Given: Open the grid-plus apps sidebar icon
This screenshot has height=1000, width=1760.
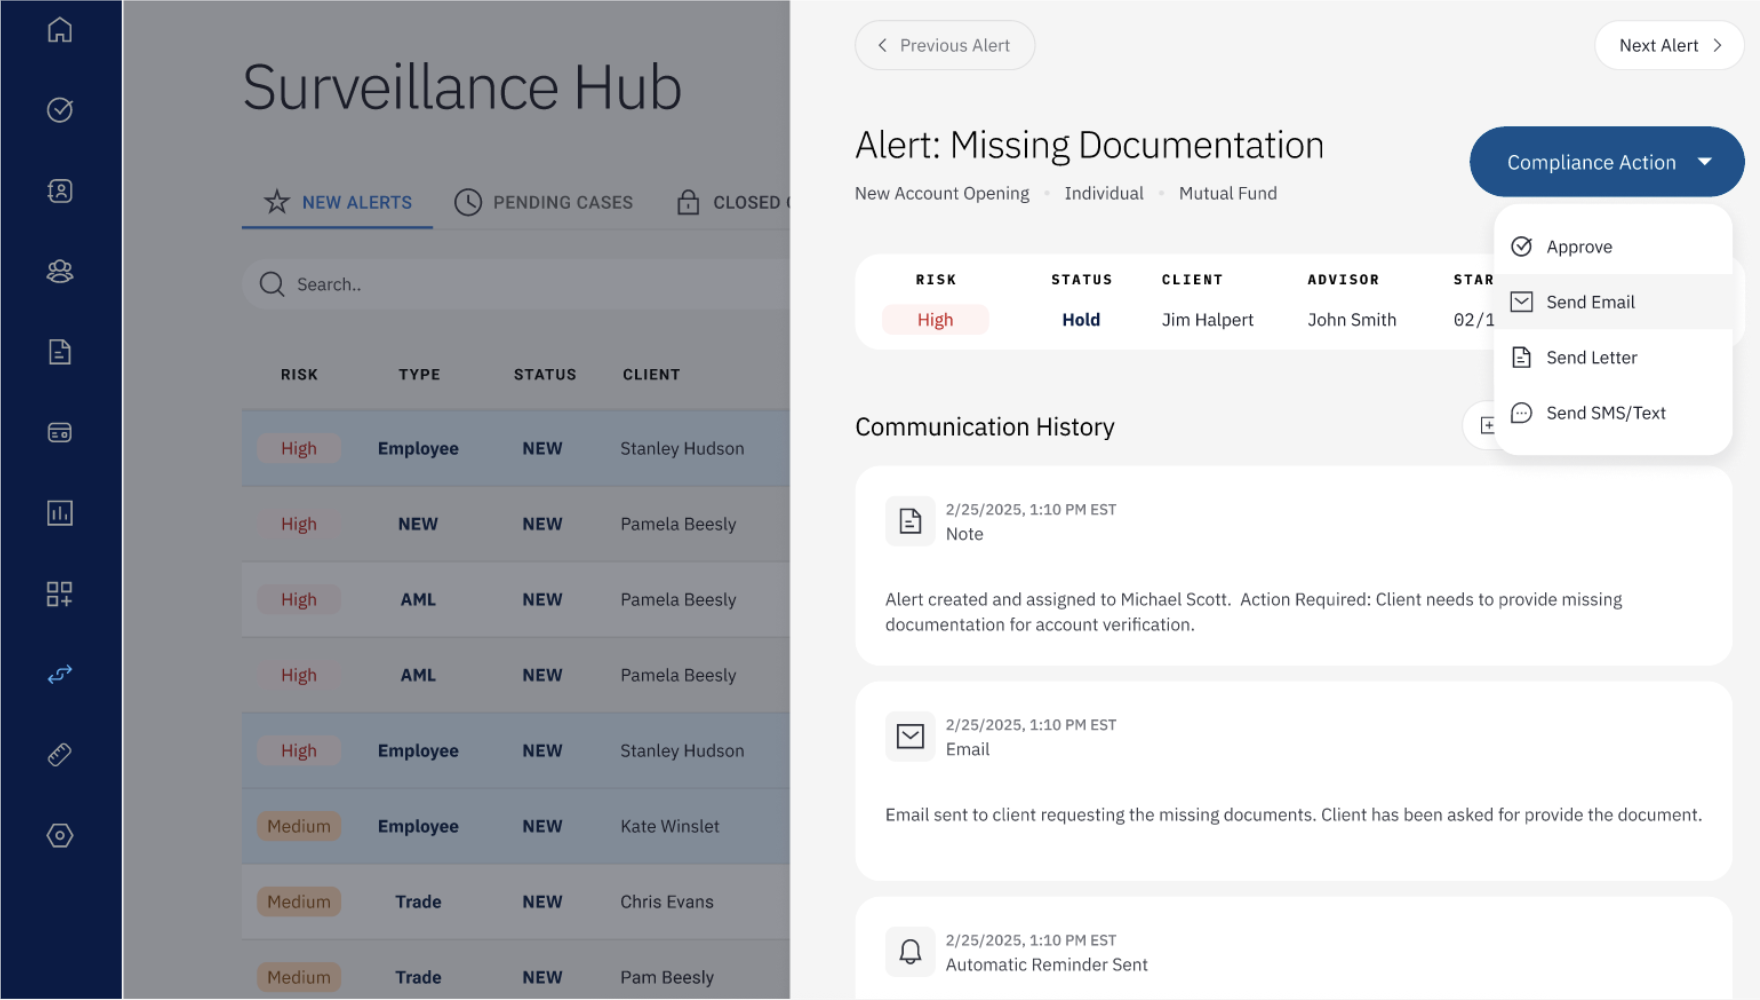Looking at the screenshot, I should (x=60, y=594).
